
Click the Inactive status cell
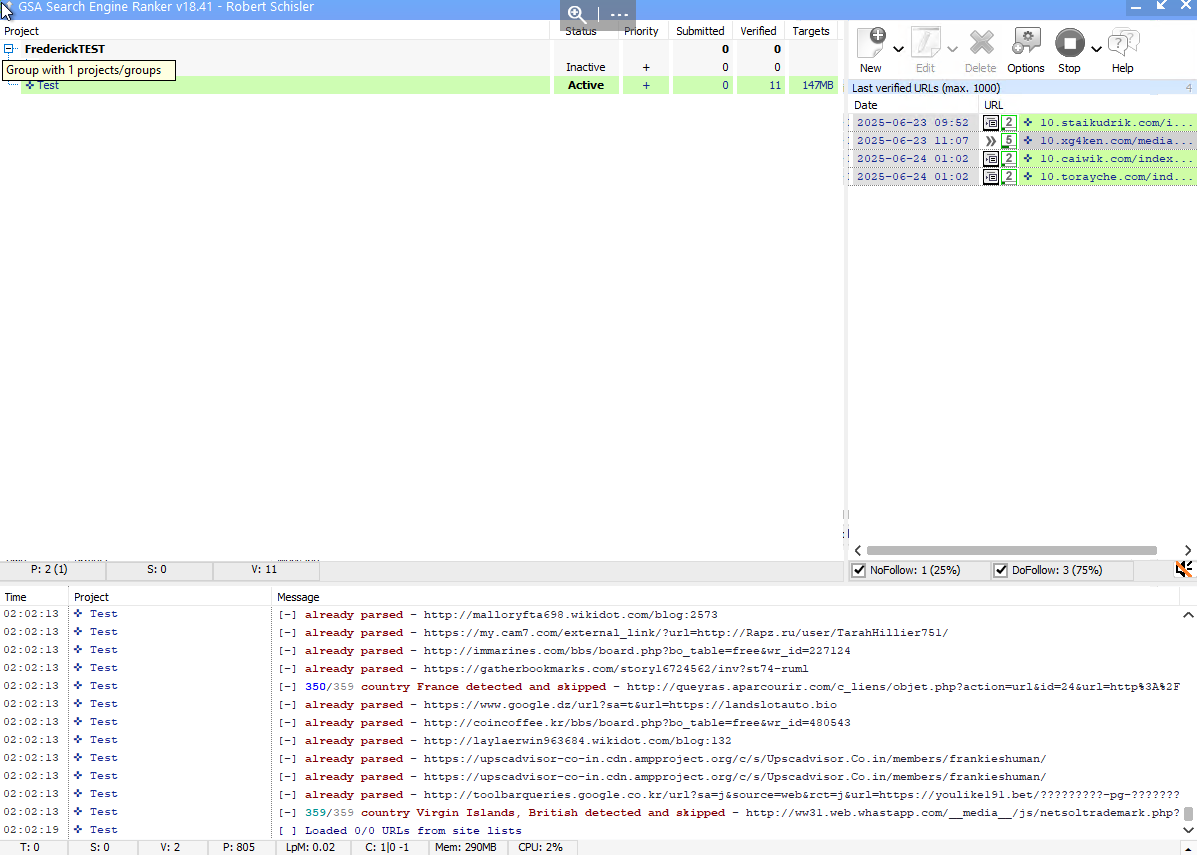586,67
